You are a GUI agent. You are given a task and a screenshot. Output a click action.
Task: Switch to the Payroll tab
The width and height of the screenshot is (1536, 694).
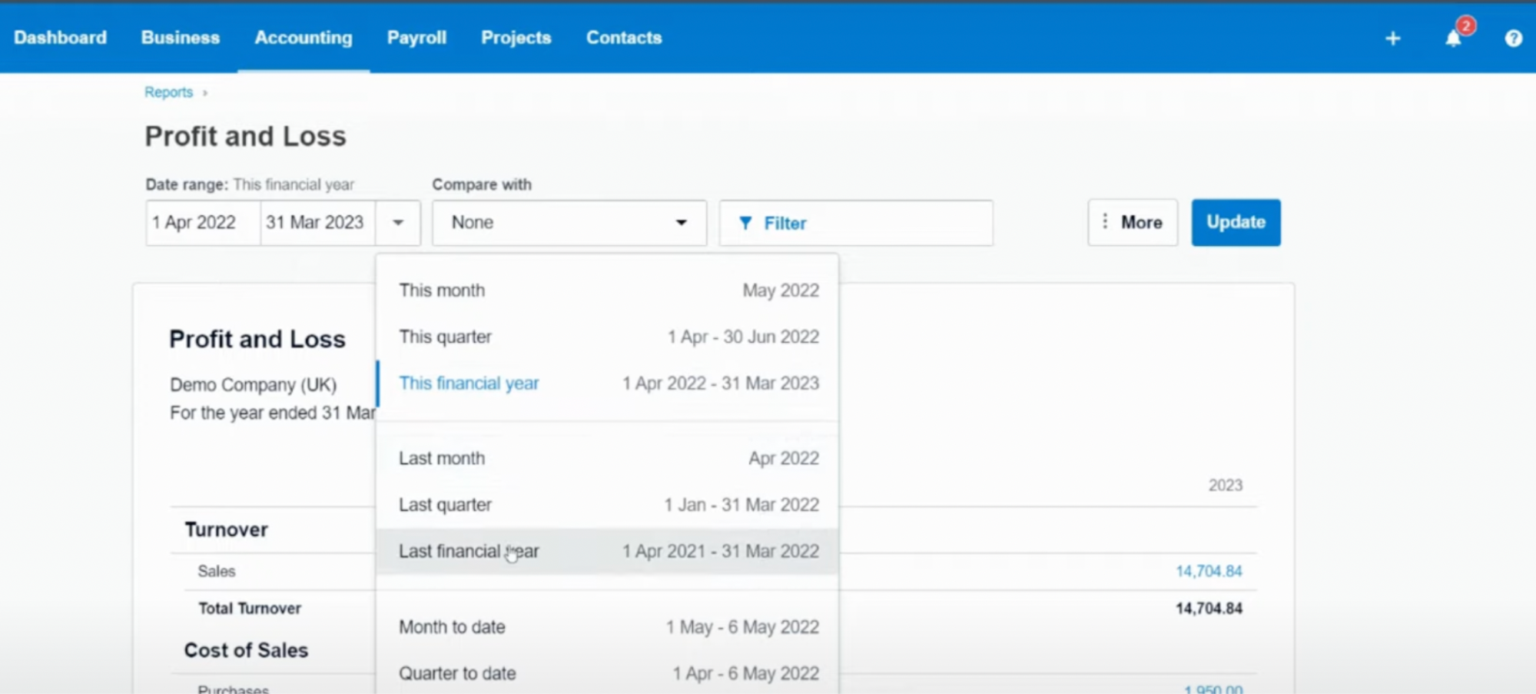[416, 38]
